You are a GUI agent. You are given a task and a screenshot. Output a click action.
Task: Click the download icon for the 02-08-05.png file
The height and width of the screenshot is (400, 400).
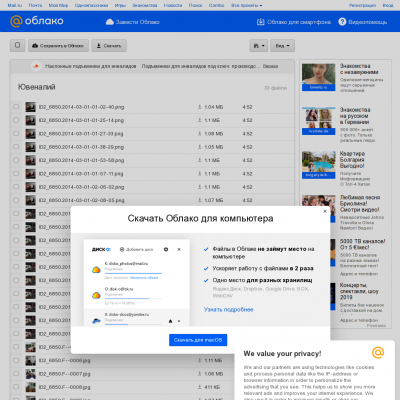pyautogui.click(x=199, y=200)
